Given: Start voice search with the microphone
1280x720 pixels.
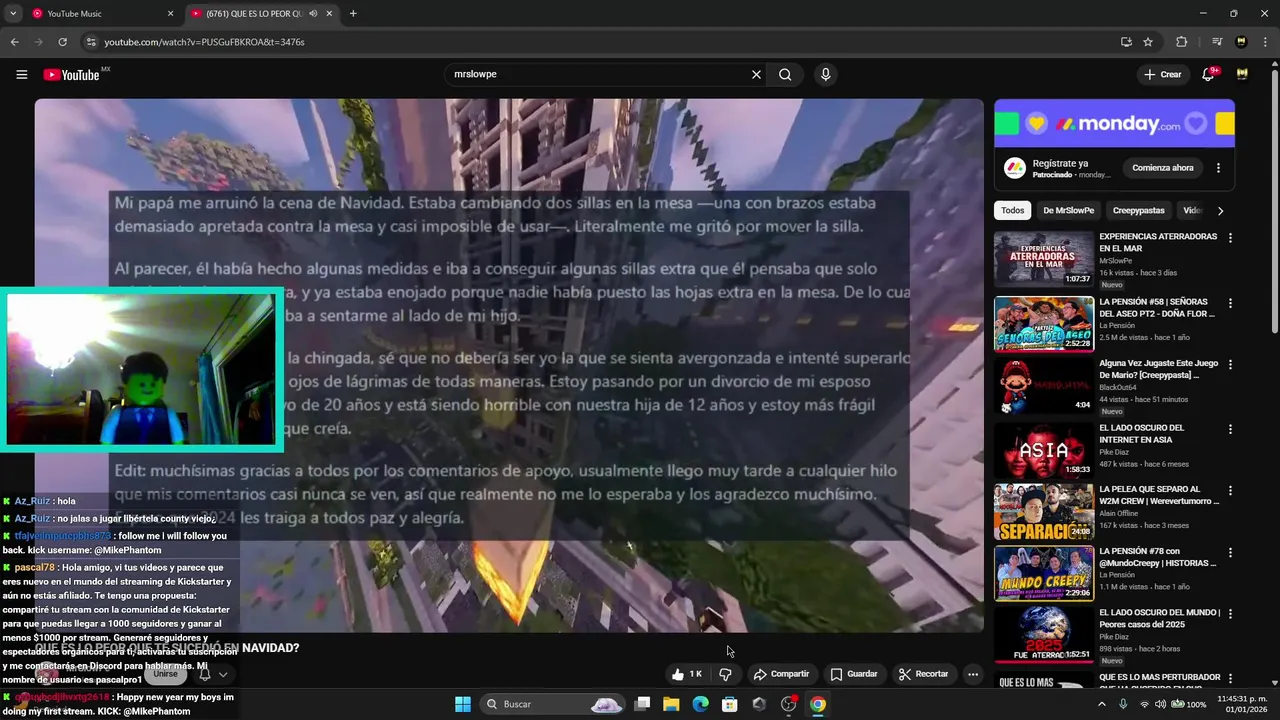Looking at the screenshot, I should 825,74.
